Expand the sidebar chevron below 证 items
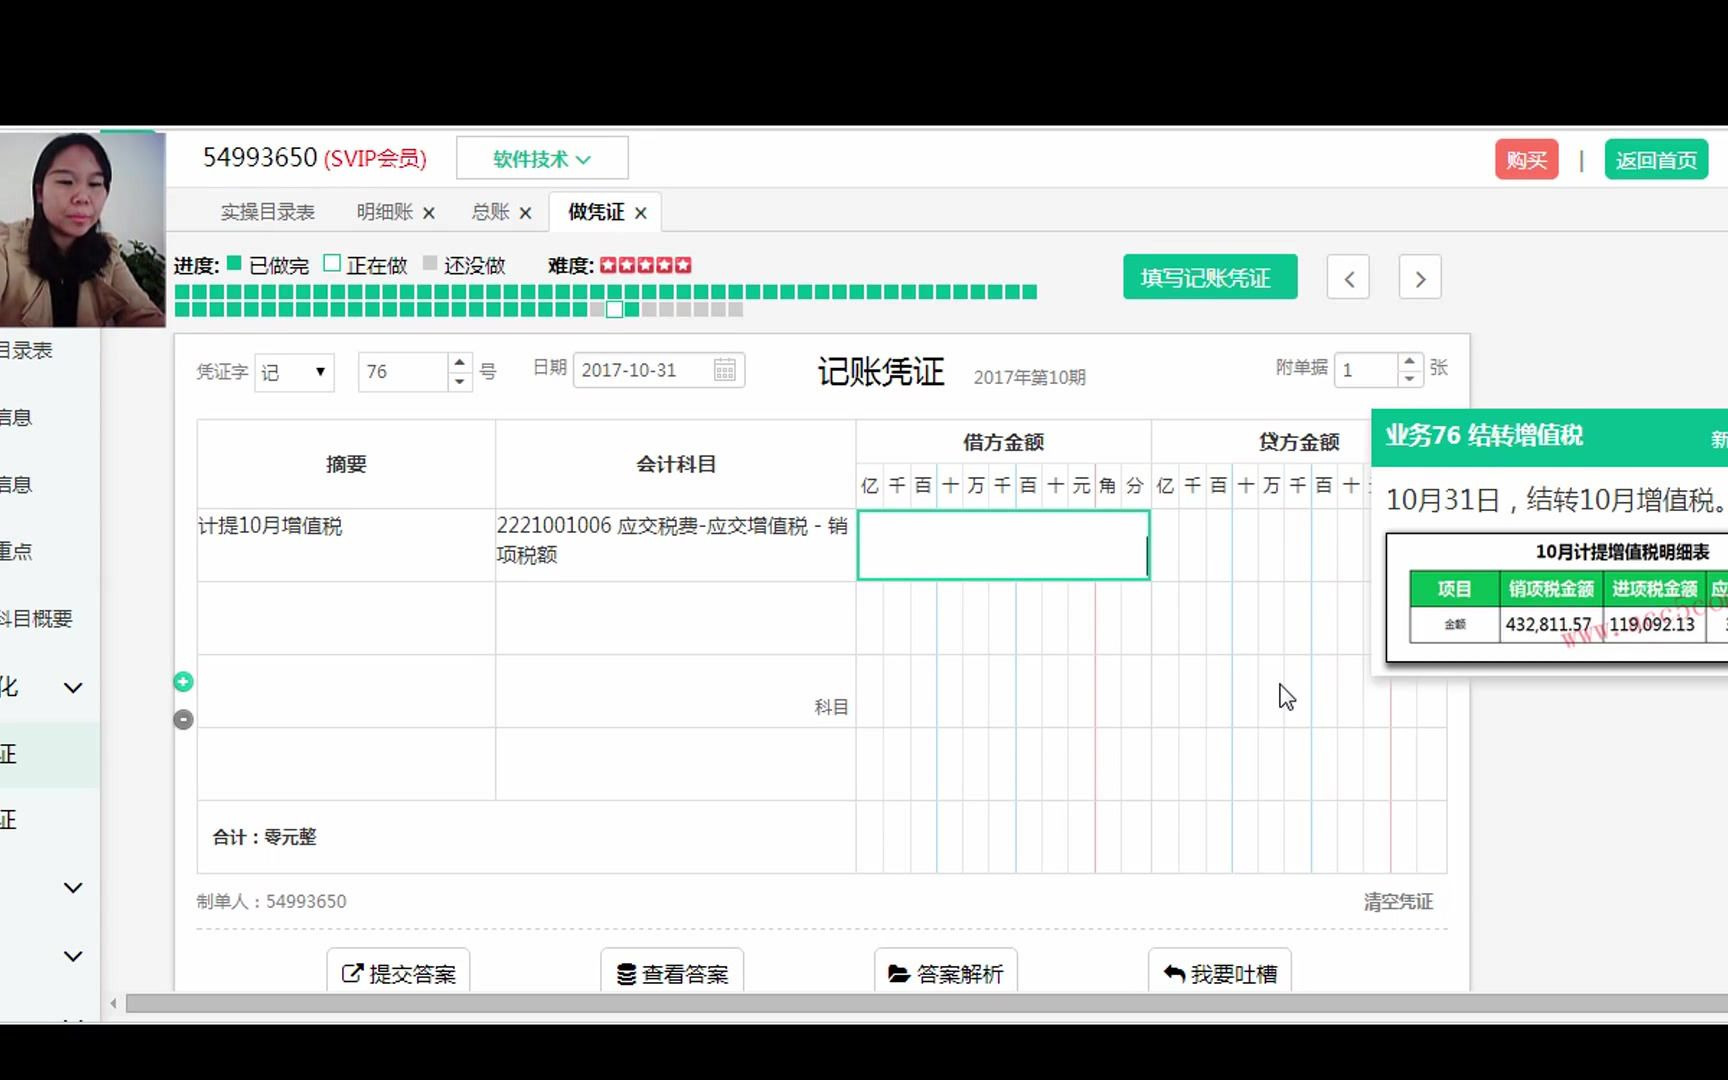This screenshot has height=1080, width=1728. 73,888
